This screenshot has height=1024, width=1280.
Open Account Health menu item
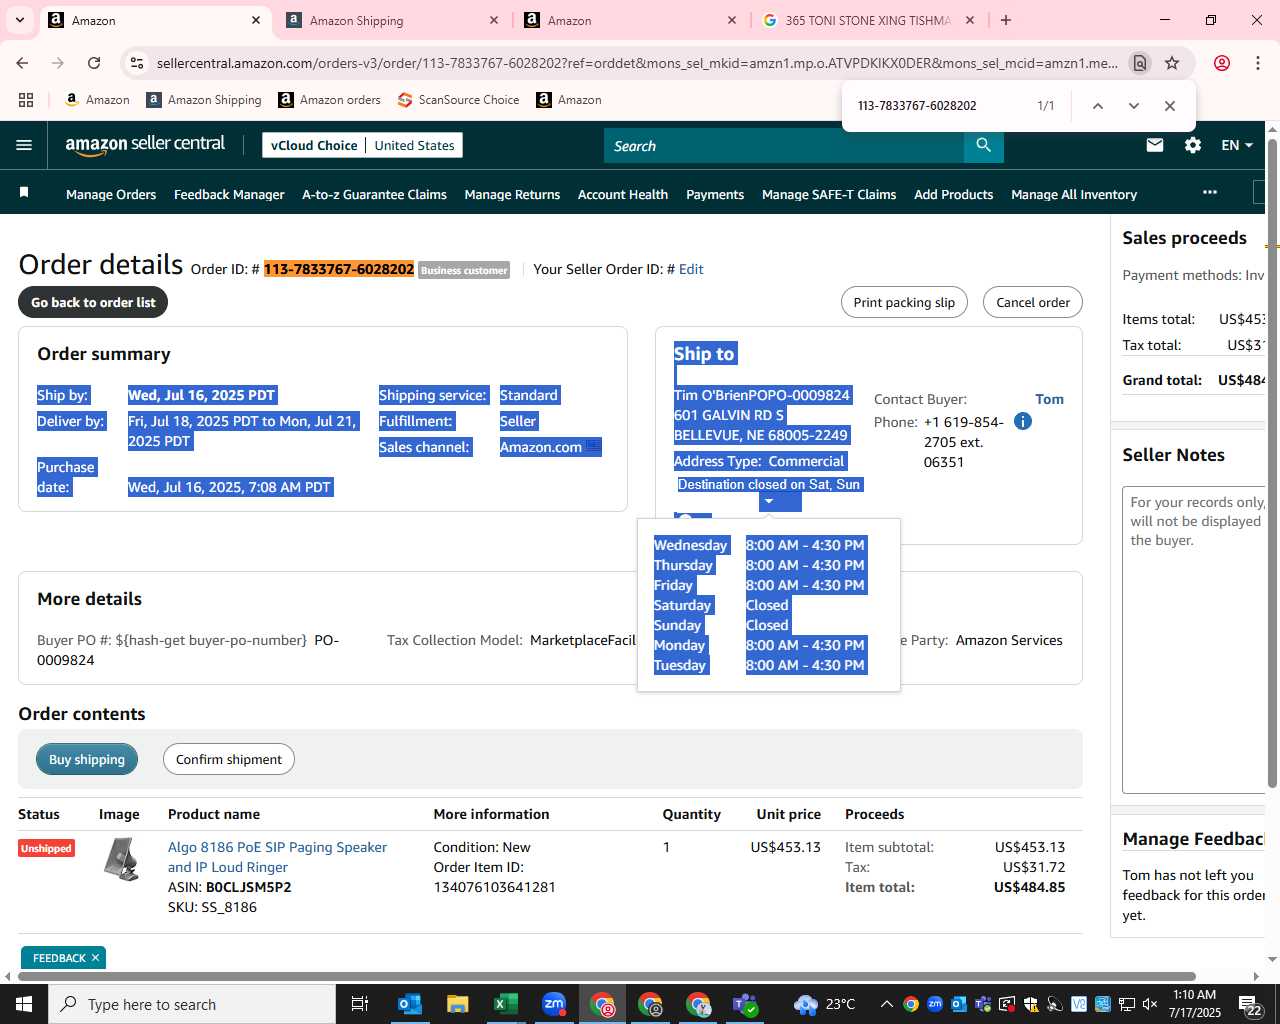point(623,194)
